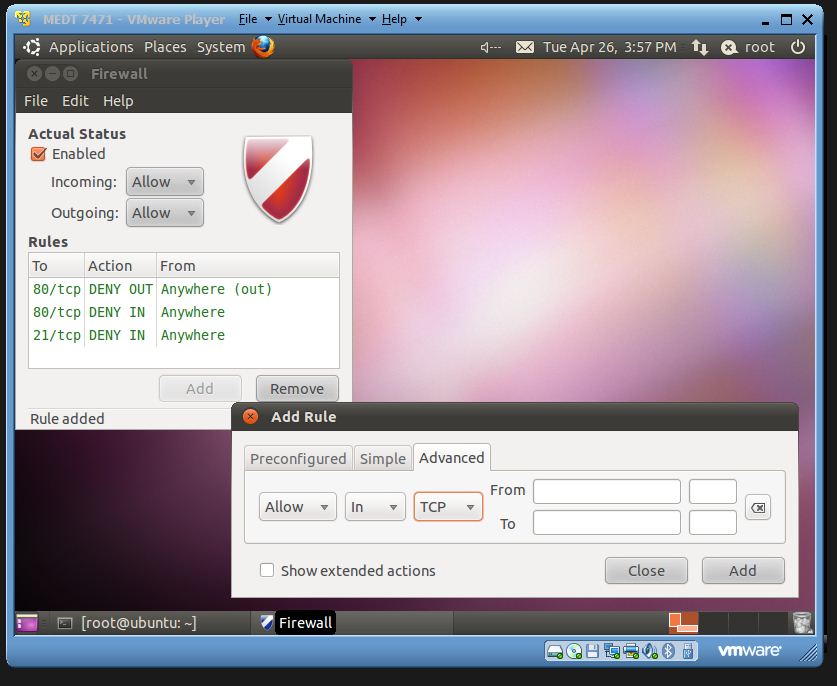The height and width of the screenshot is (686, 837).
Task: Click the VMware hard disk device icon
Action: click(555, 651)
